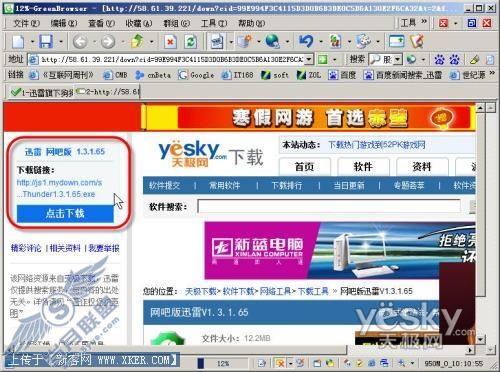Open the 群组 menu
The height and width of the screenshot is (372, 500).
click(x=176, y=23)
